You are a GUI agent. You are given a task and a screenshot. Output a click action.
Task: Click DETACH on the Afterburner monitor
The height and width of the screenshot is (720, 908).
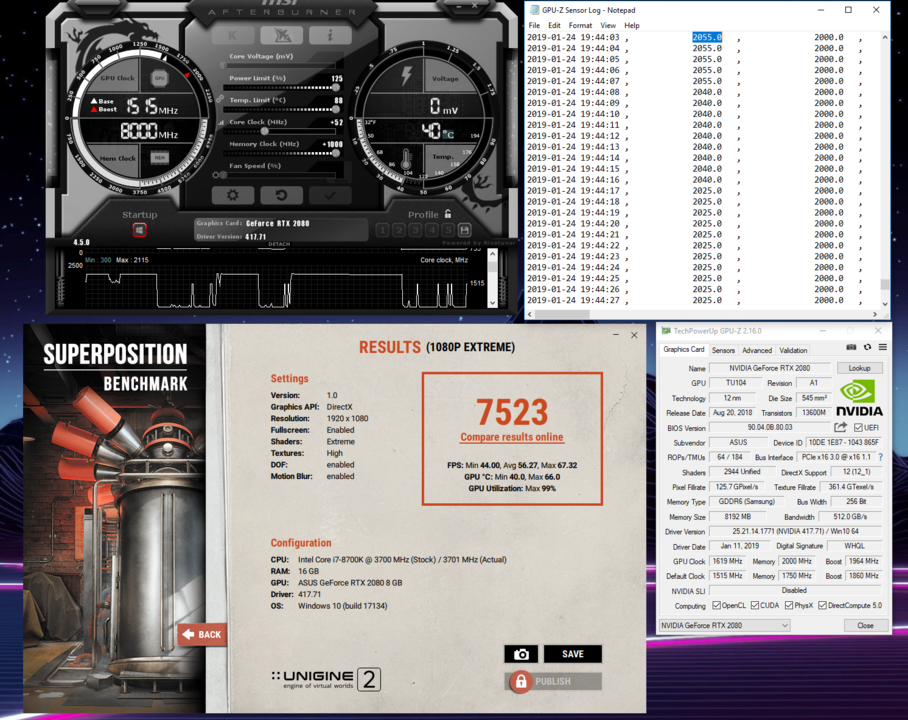279,244
